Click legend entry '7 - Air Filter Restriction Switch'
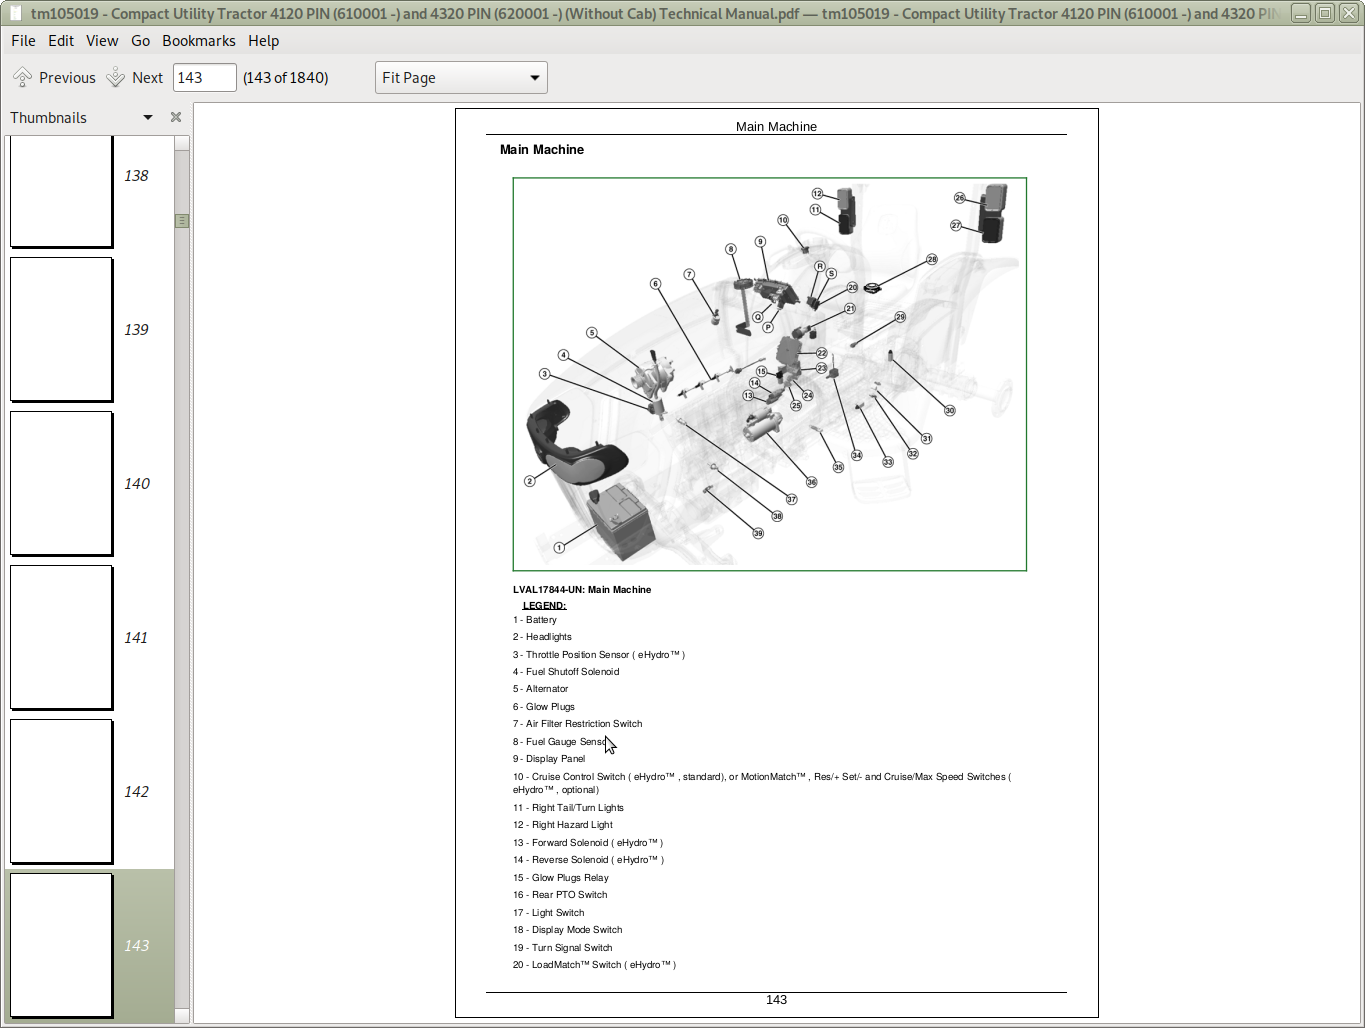 [578, 724]
